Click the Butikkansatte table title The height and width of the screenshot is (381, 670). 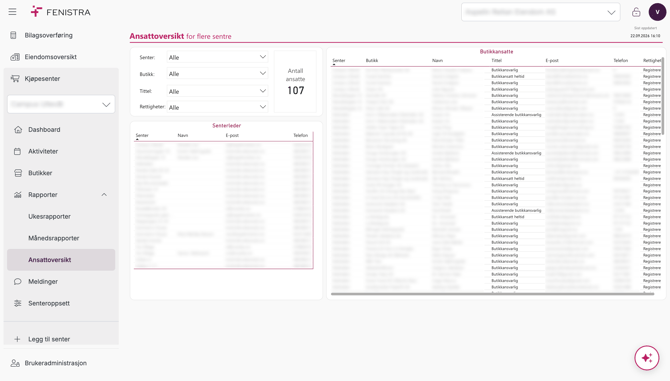(x=496, y=52)
